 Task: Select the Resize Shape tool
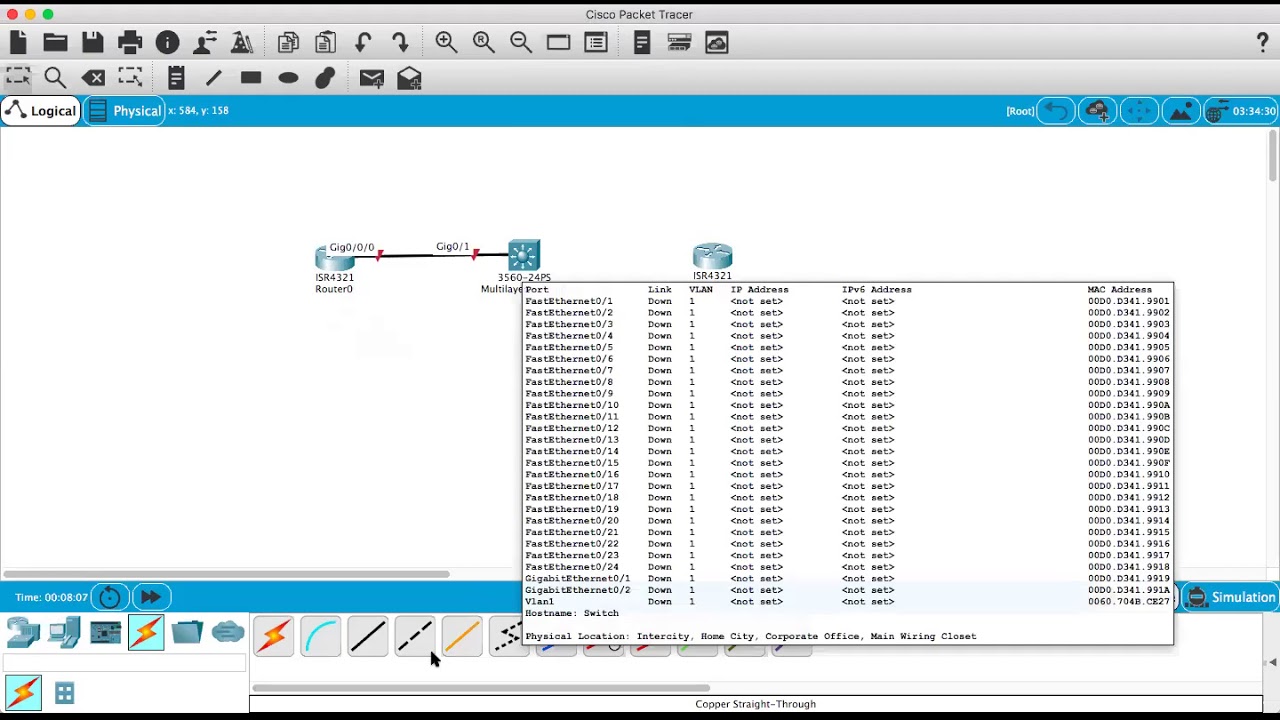click(130, 78)
